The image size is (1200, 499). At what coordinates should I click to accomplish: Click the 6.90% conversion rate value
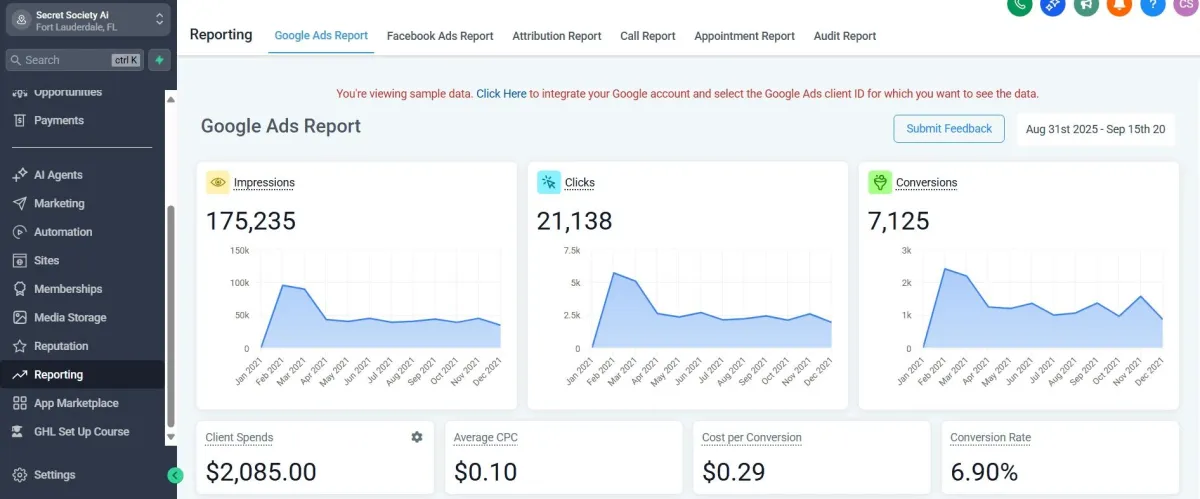pos(984,472)
